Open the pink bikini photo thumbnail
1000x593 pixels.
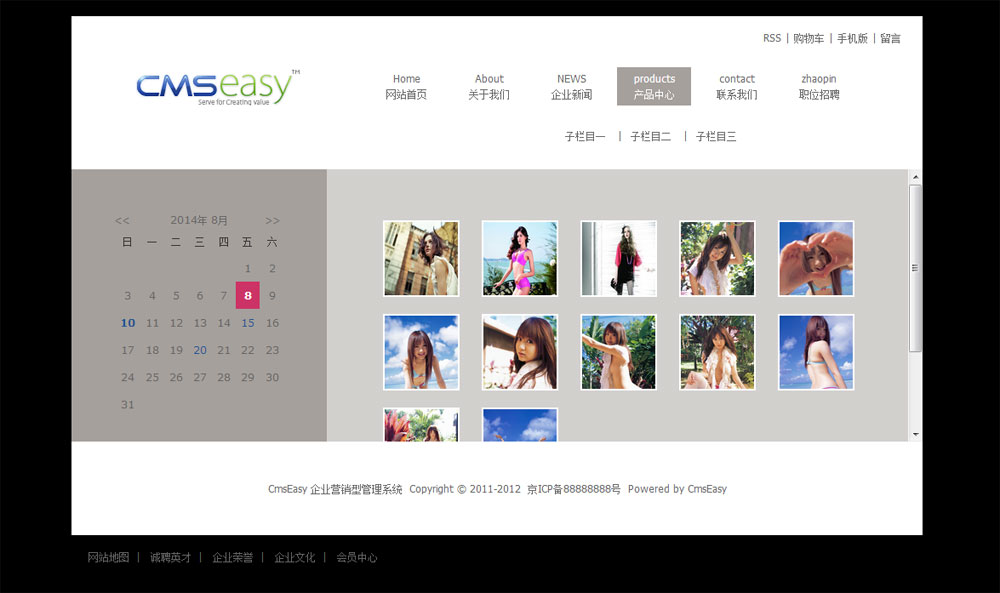pyautogui.click(x=520, y=259)
